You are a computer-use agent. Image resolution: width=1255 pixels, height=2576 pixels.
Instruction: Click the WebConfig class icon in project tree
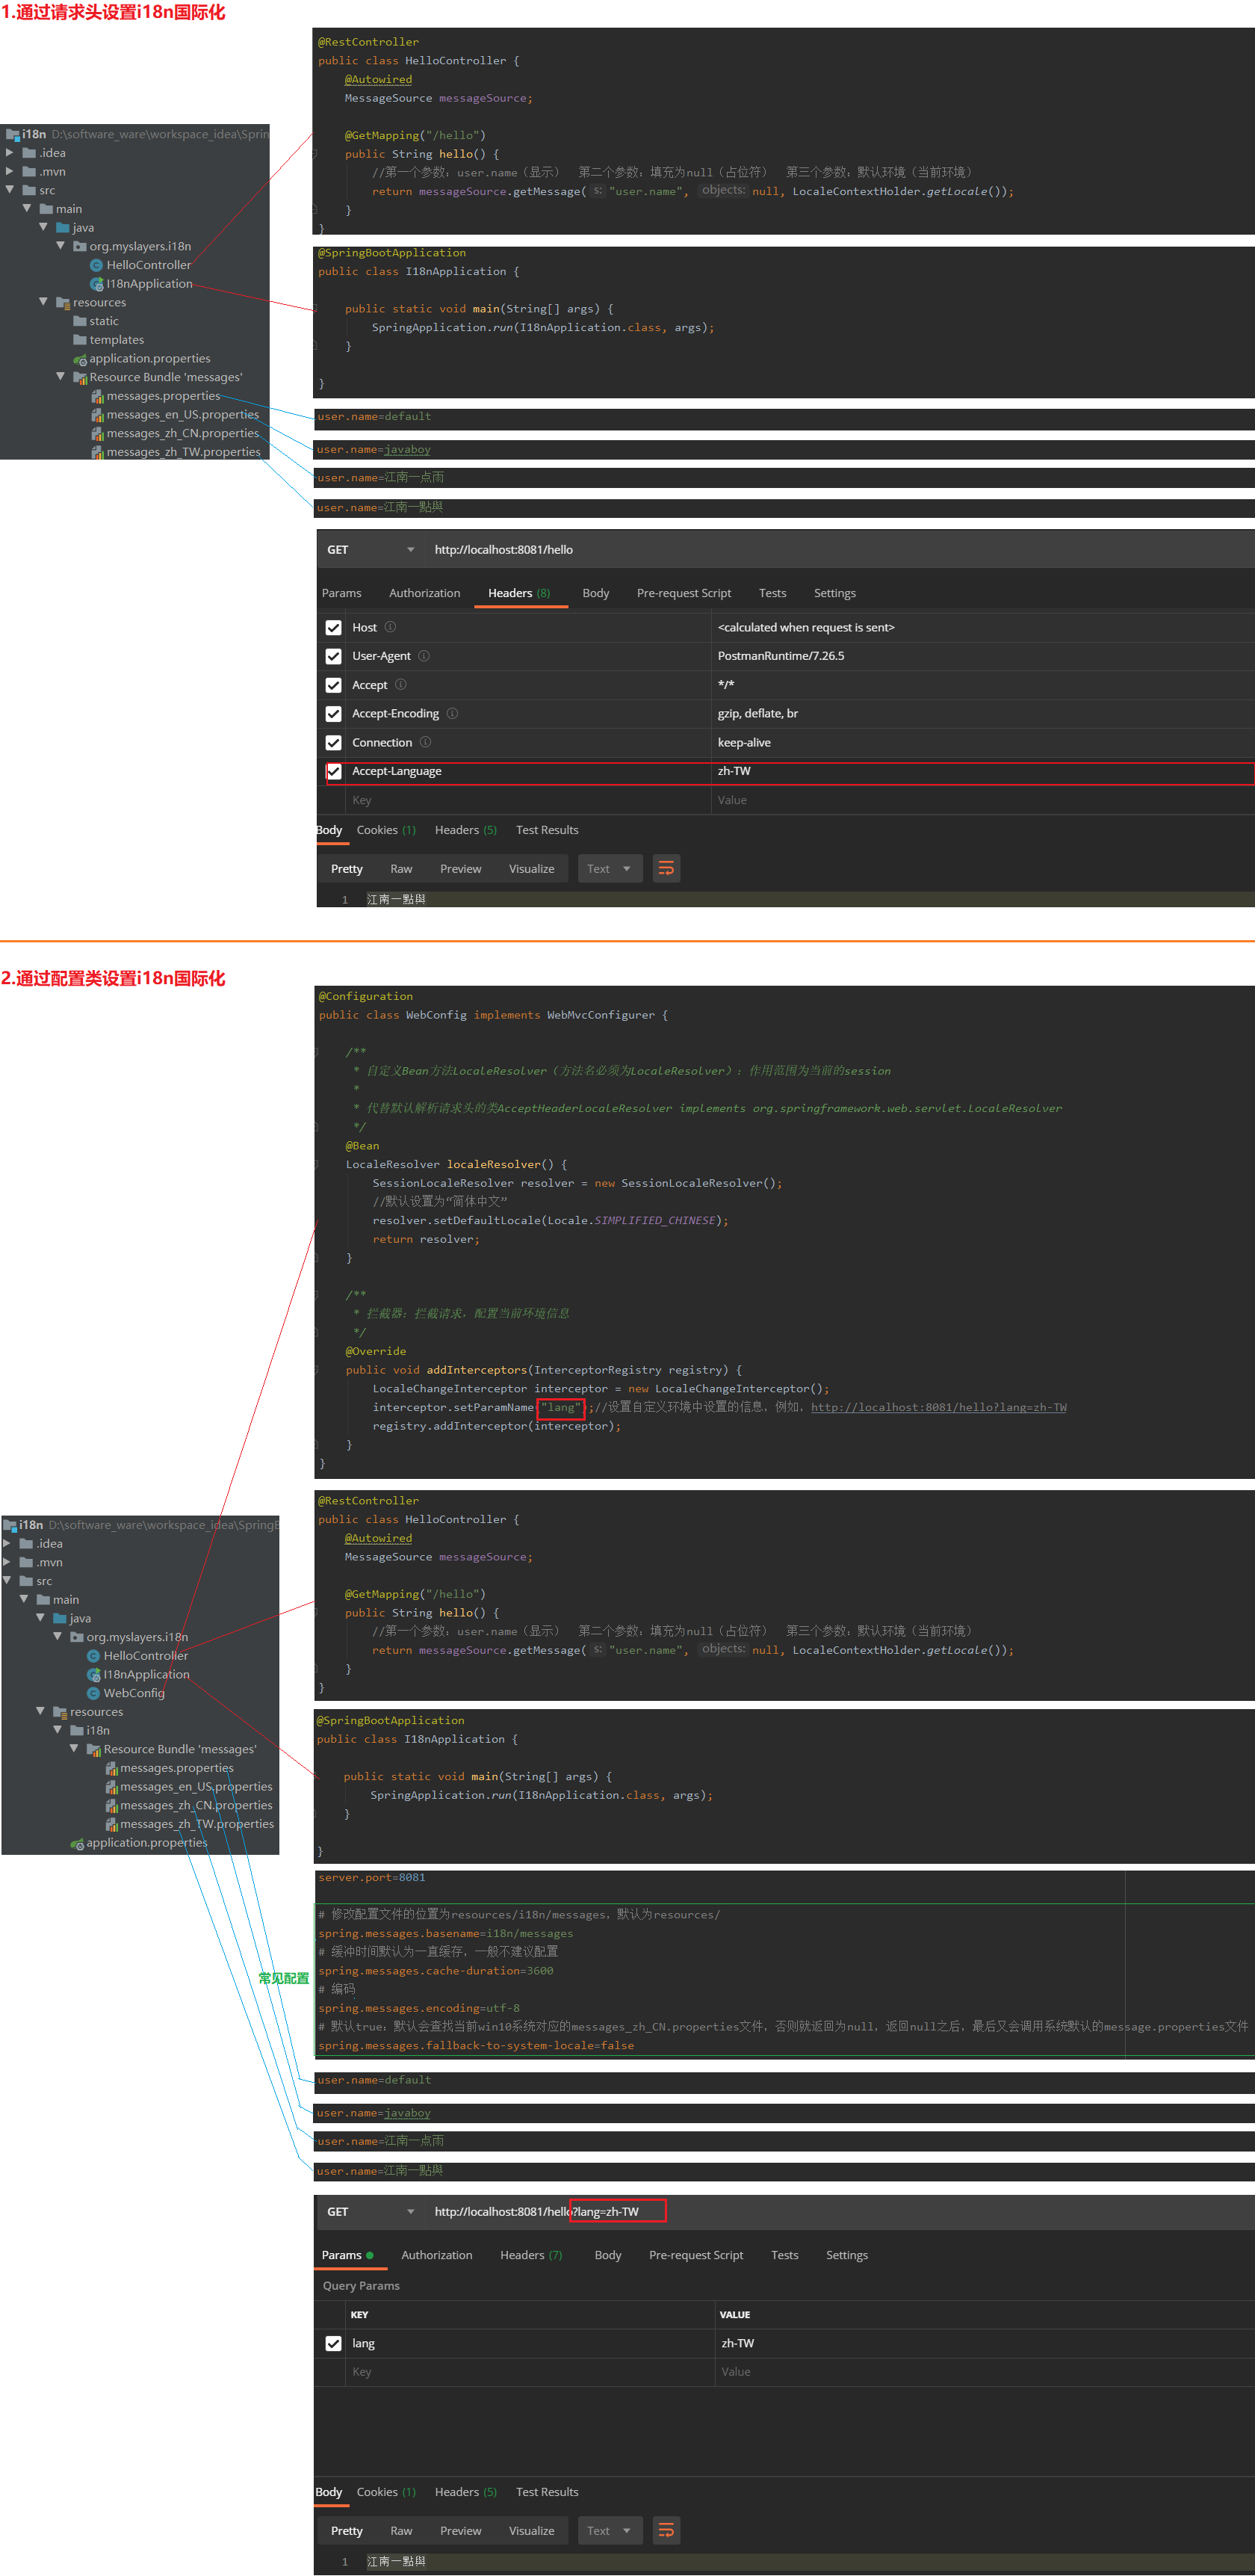coord(93,1693)
